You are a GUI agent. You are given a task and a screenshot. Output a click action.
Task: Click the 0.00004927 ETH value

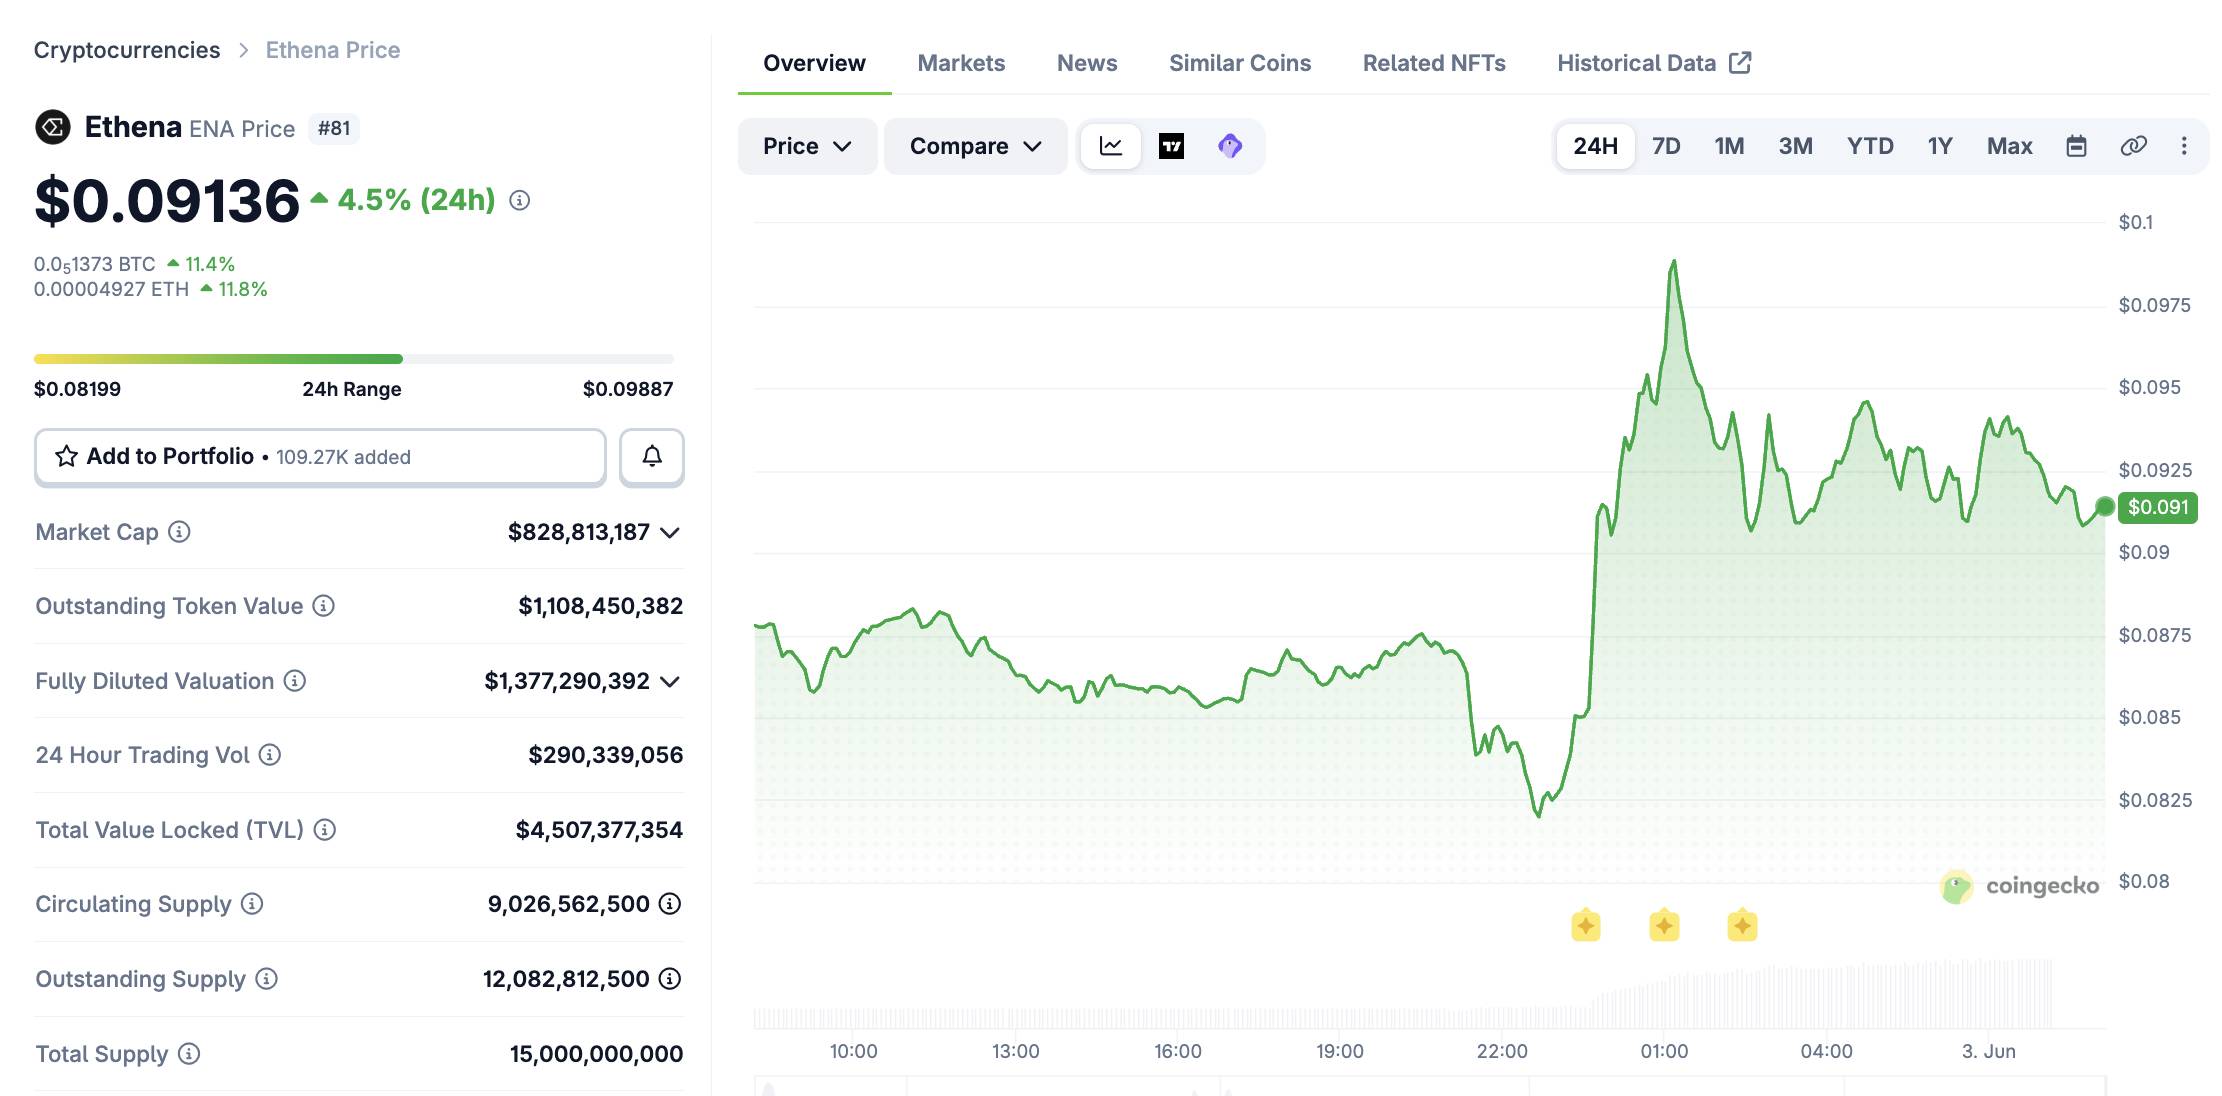(x=111, y=289)
